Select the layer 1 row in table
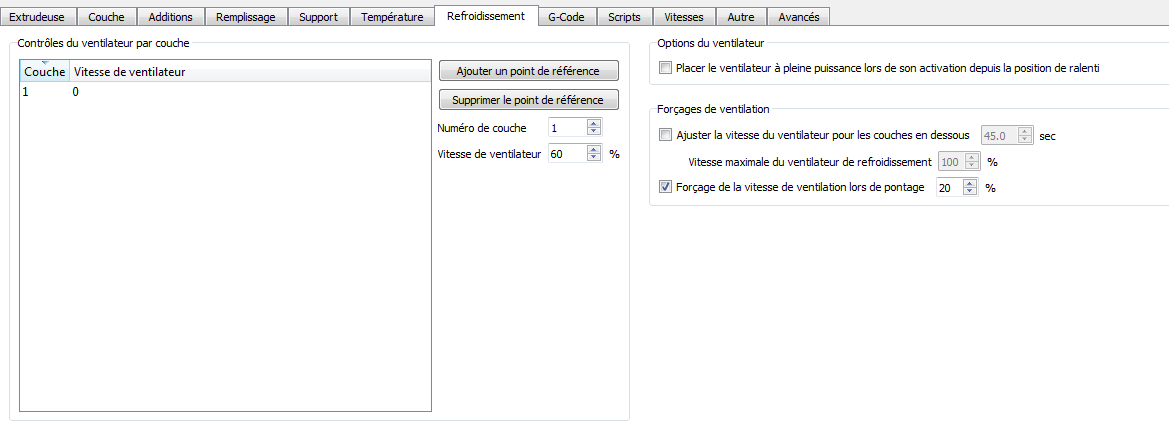Viewport: 1169px width, 426px height. 225,92
